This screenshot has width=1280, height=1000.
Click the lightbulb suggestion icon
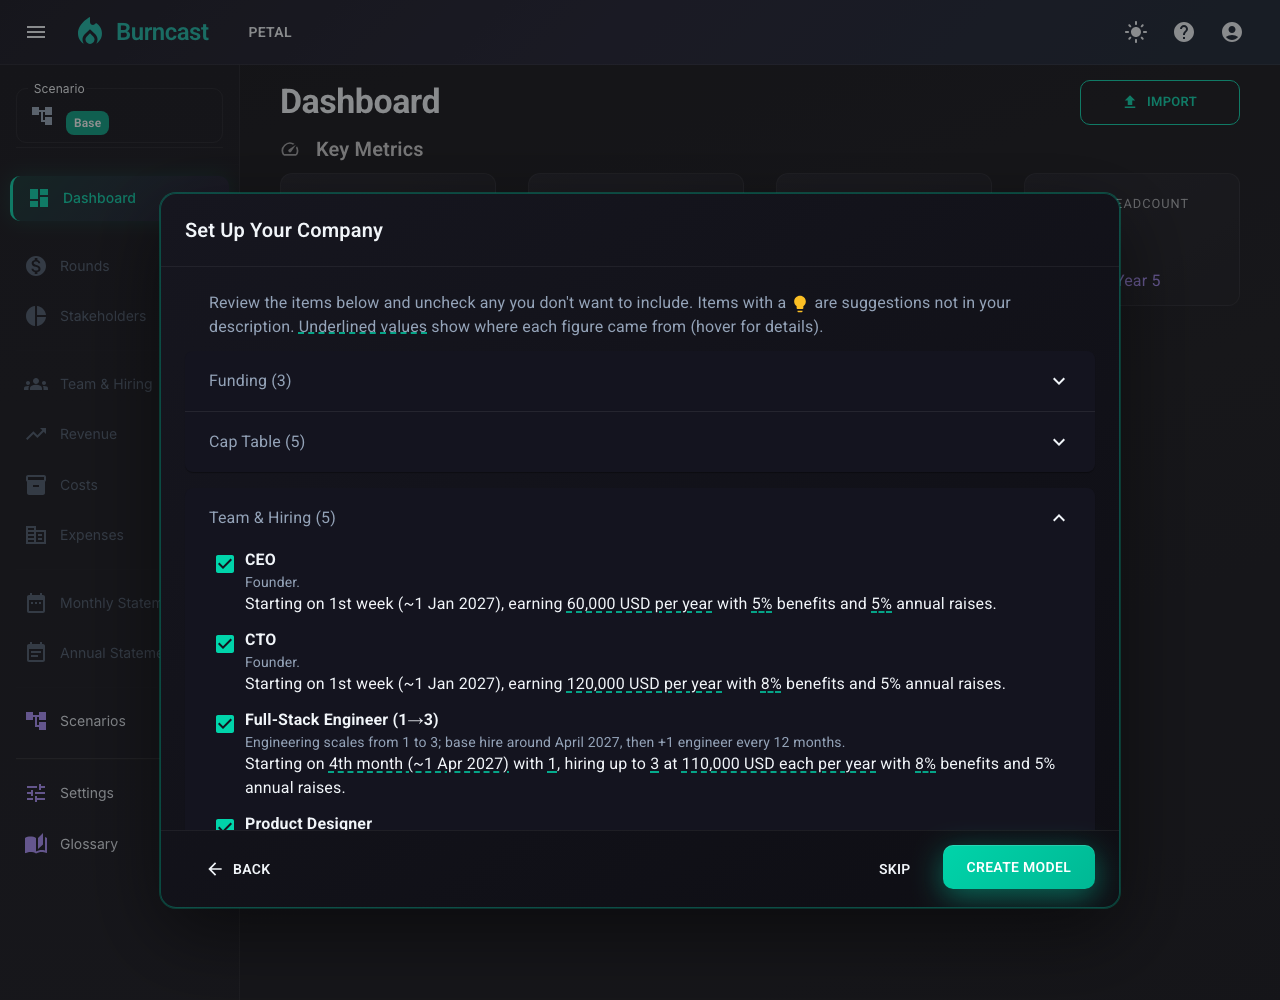[x=800, y=303]
